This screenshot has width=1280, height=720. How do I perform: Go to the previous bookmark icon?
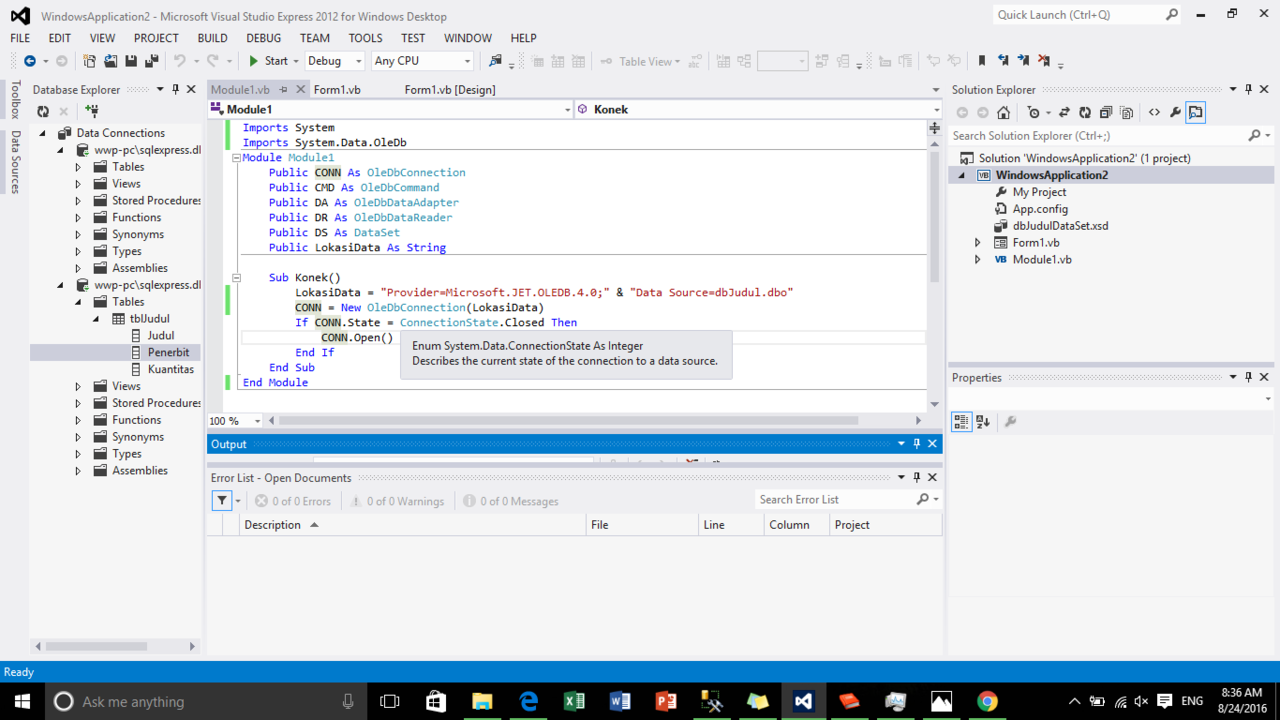(1003, 61)
